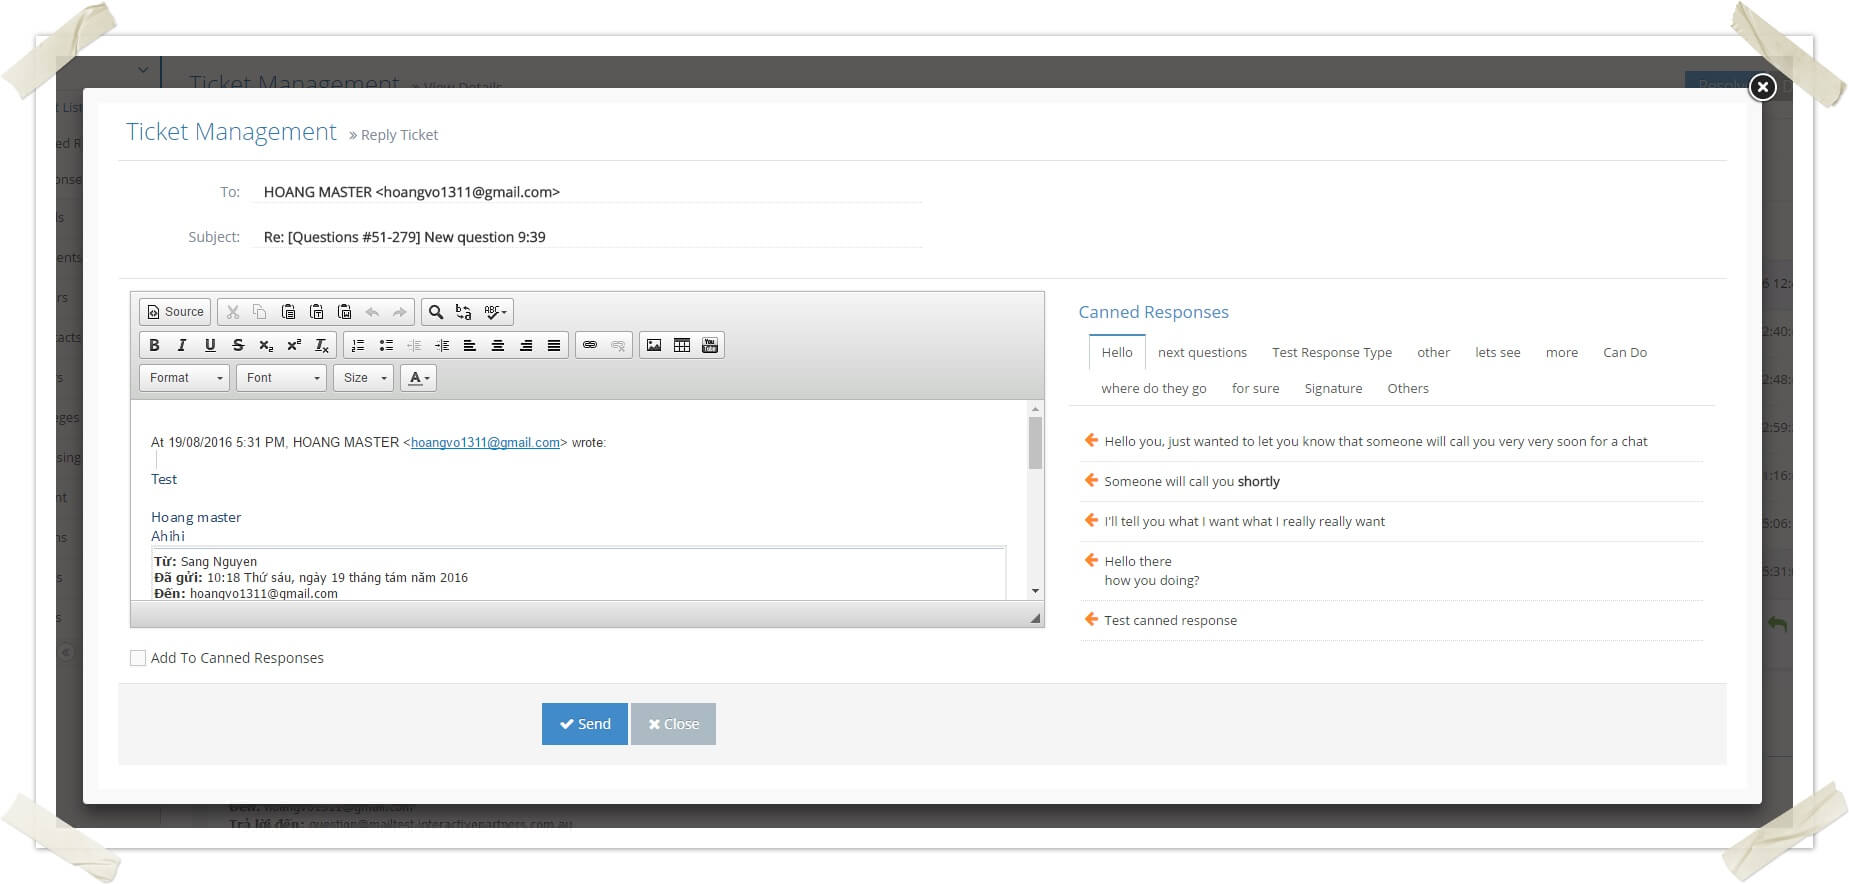Switch to Can Do tab
Image resolution: width=1849 pixels, height=884 pixels.
pos(1625,352)
